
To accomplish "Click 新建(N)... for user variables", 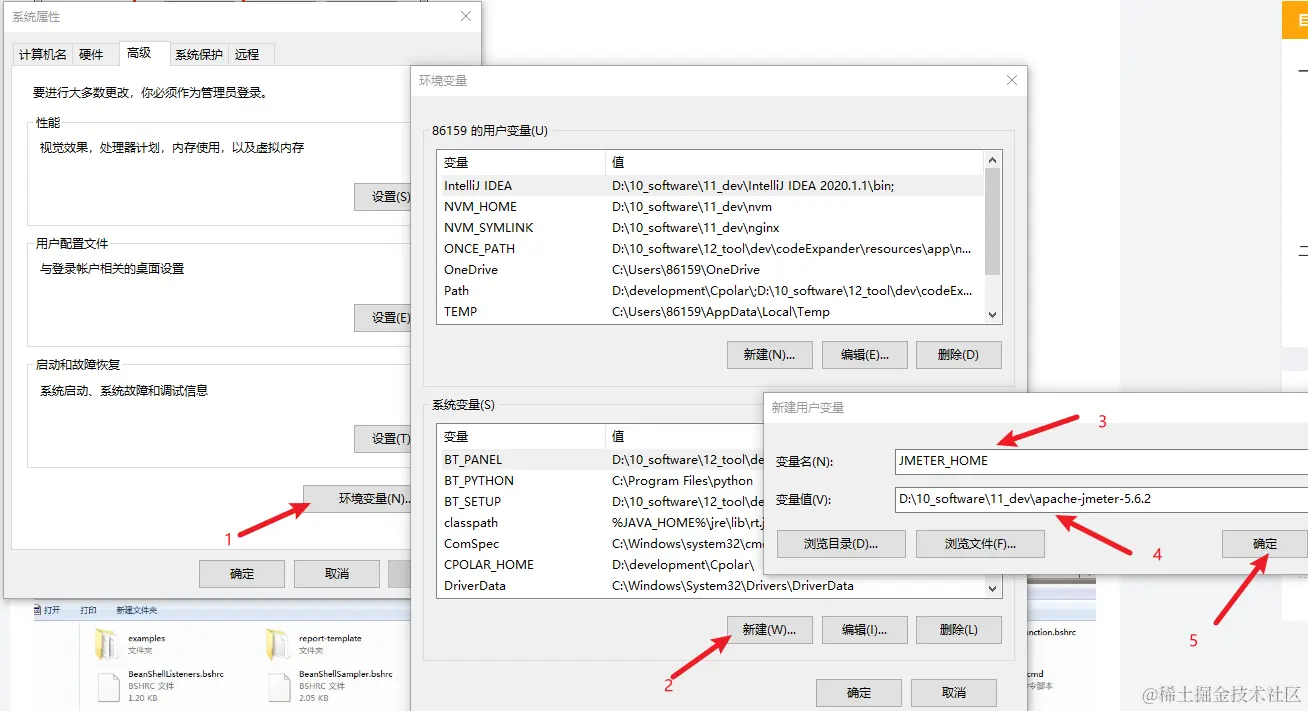I will pyautogui.click(x=769, y=354).
